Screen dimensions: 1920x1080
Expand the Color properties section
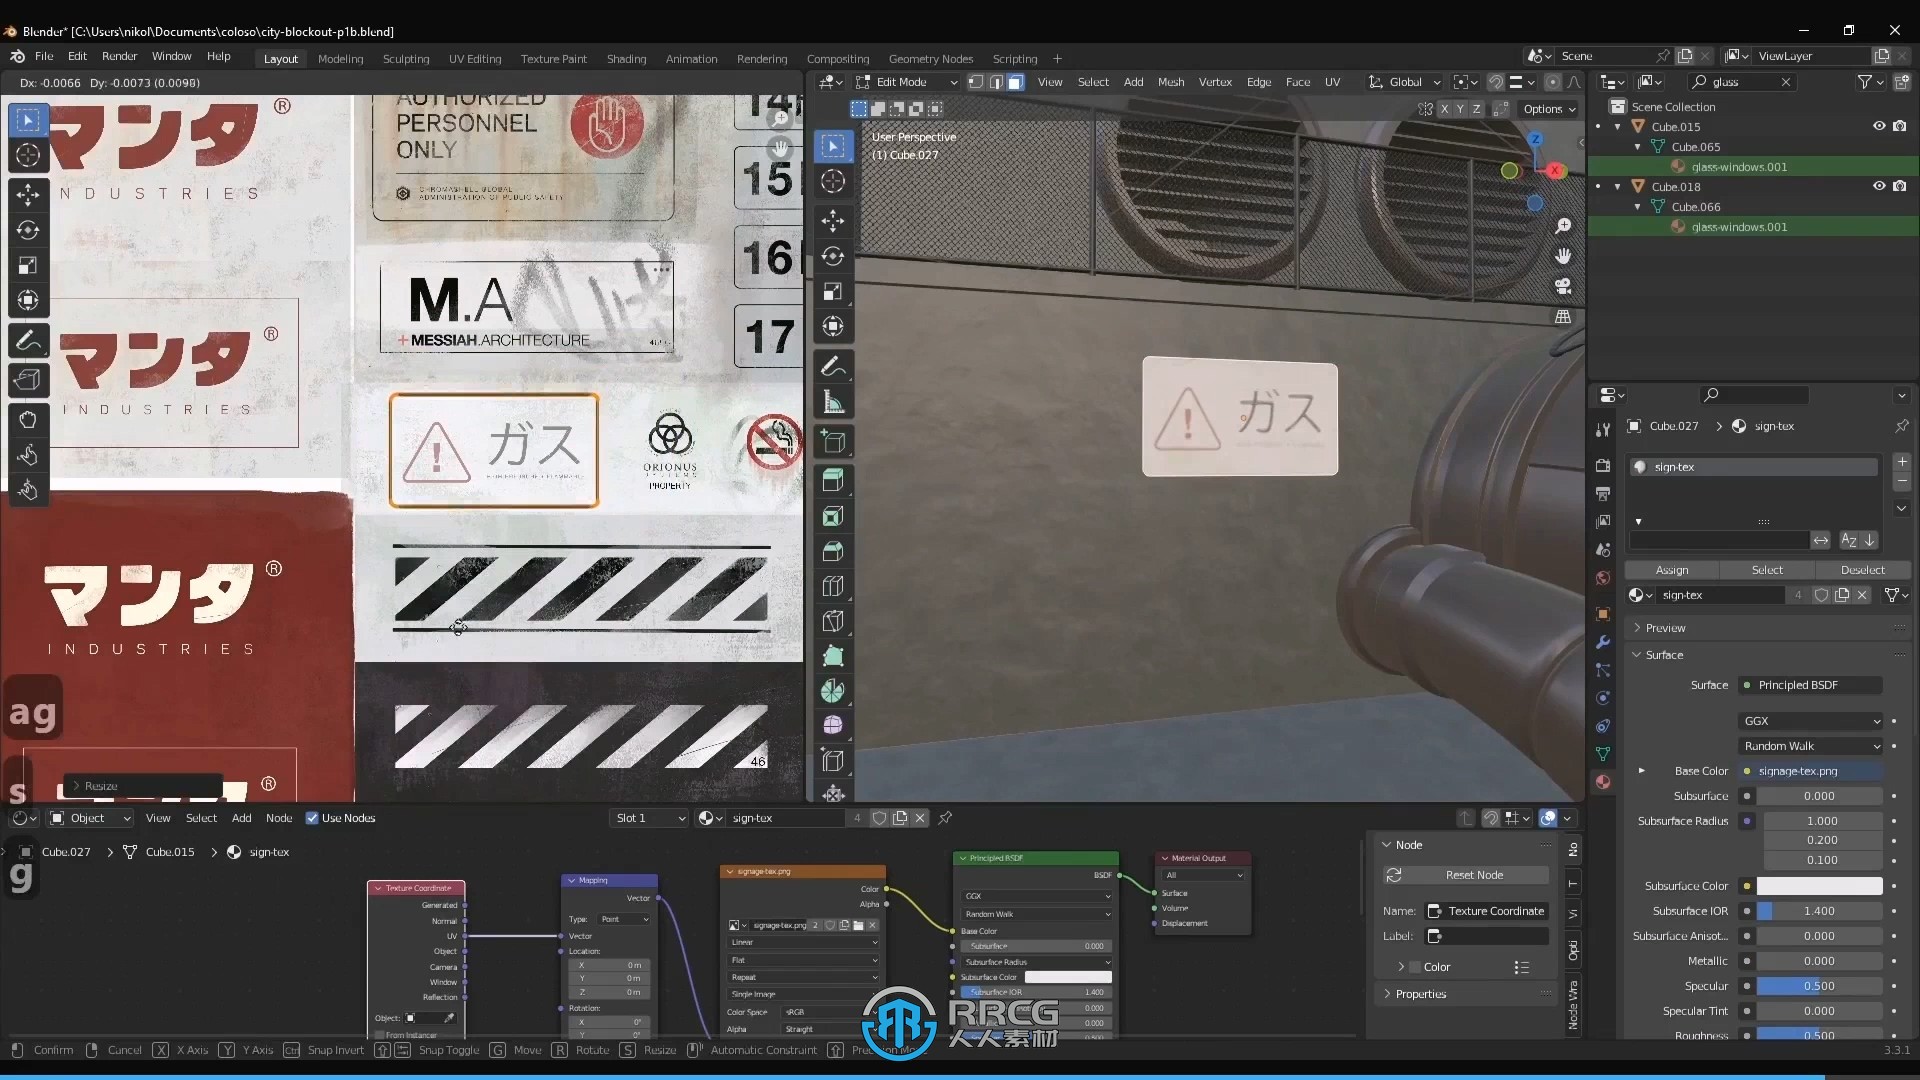pos(1402,967)
